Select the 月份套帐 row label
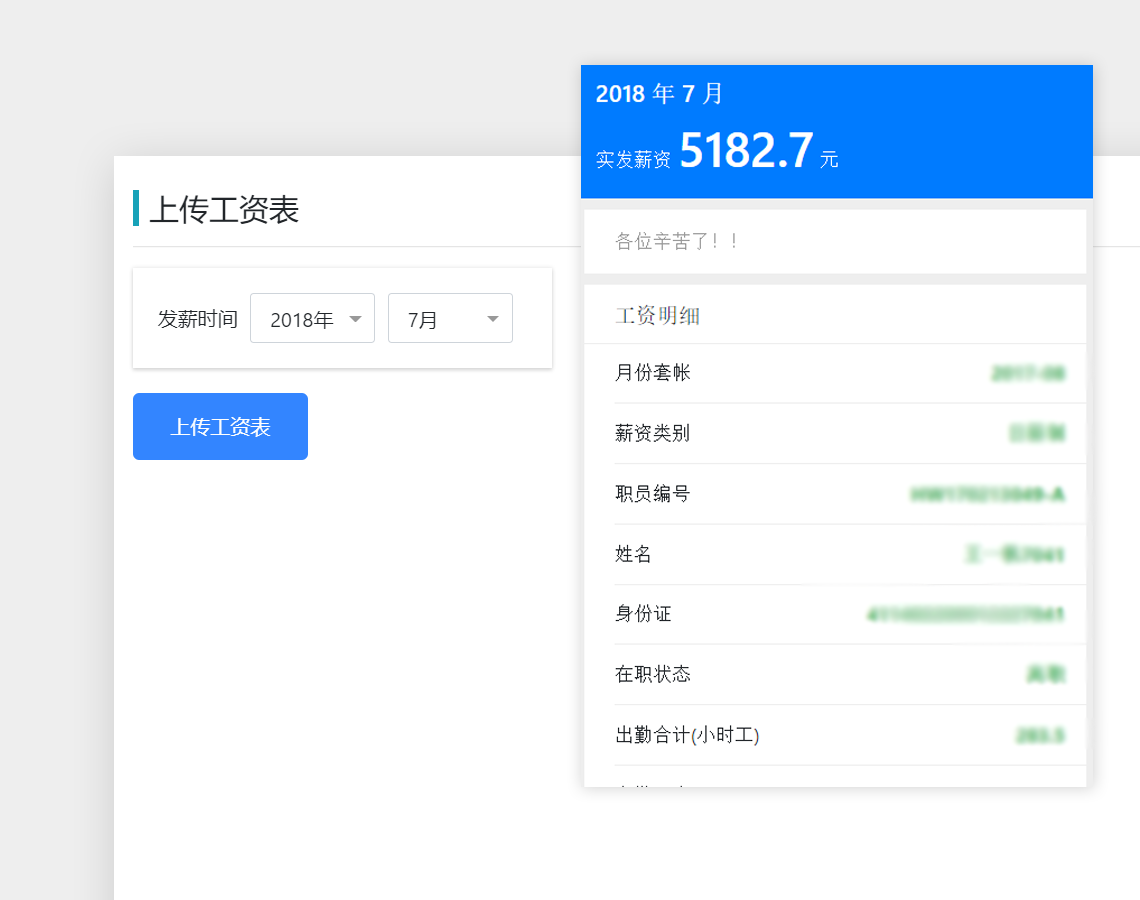This screenshot has width=1140, height=900. 652,373
